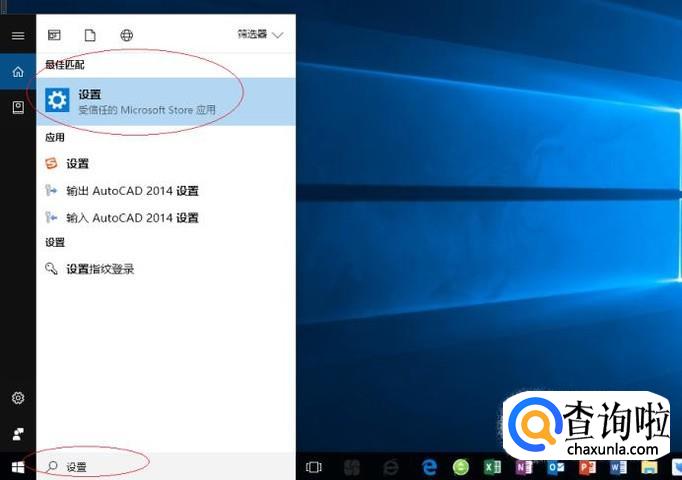
Task: Open 设置指纹登录 settings result
Action: (166, 269)
